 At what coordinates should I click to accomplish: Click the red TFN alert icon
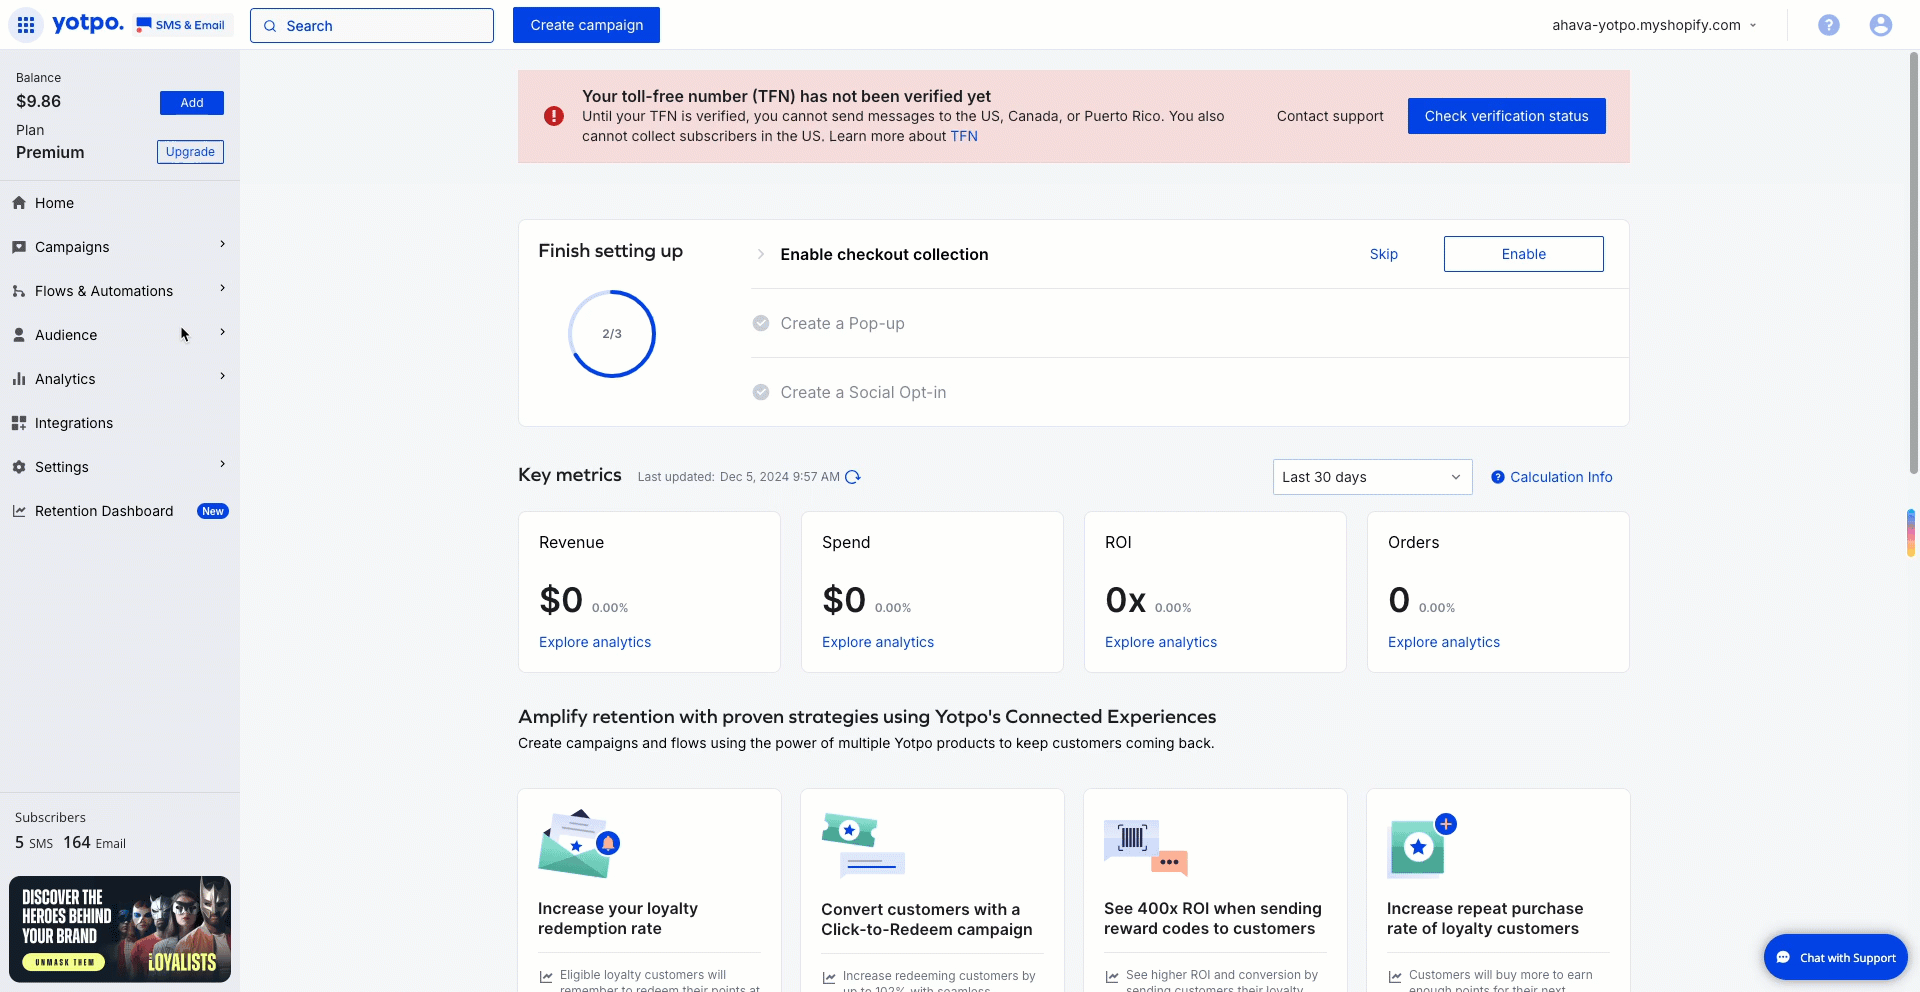pyautogui.click(x=553, y=116)
